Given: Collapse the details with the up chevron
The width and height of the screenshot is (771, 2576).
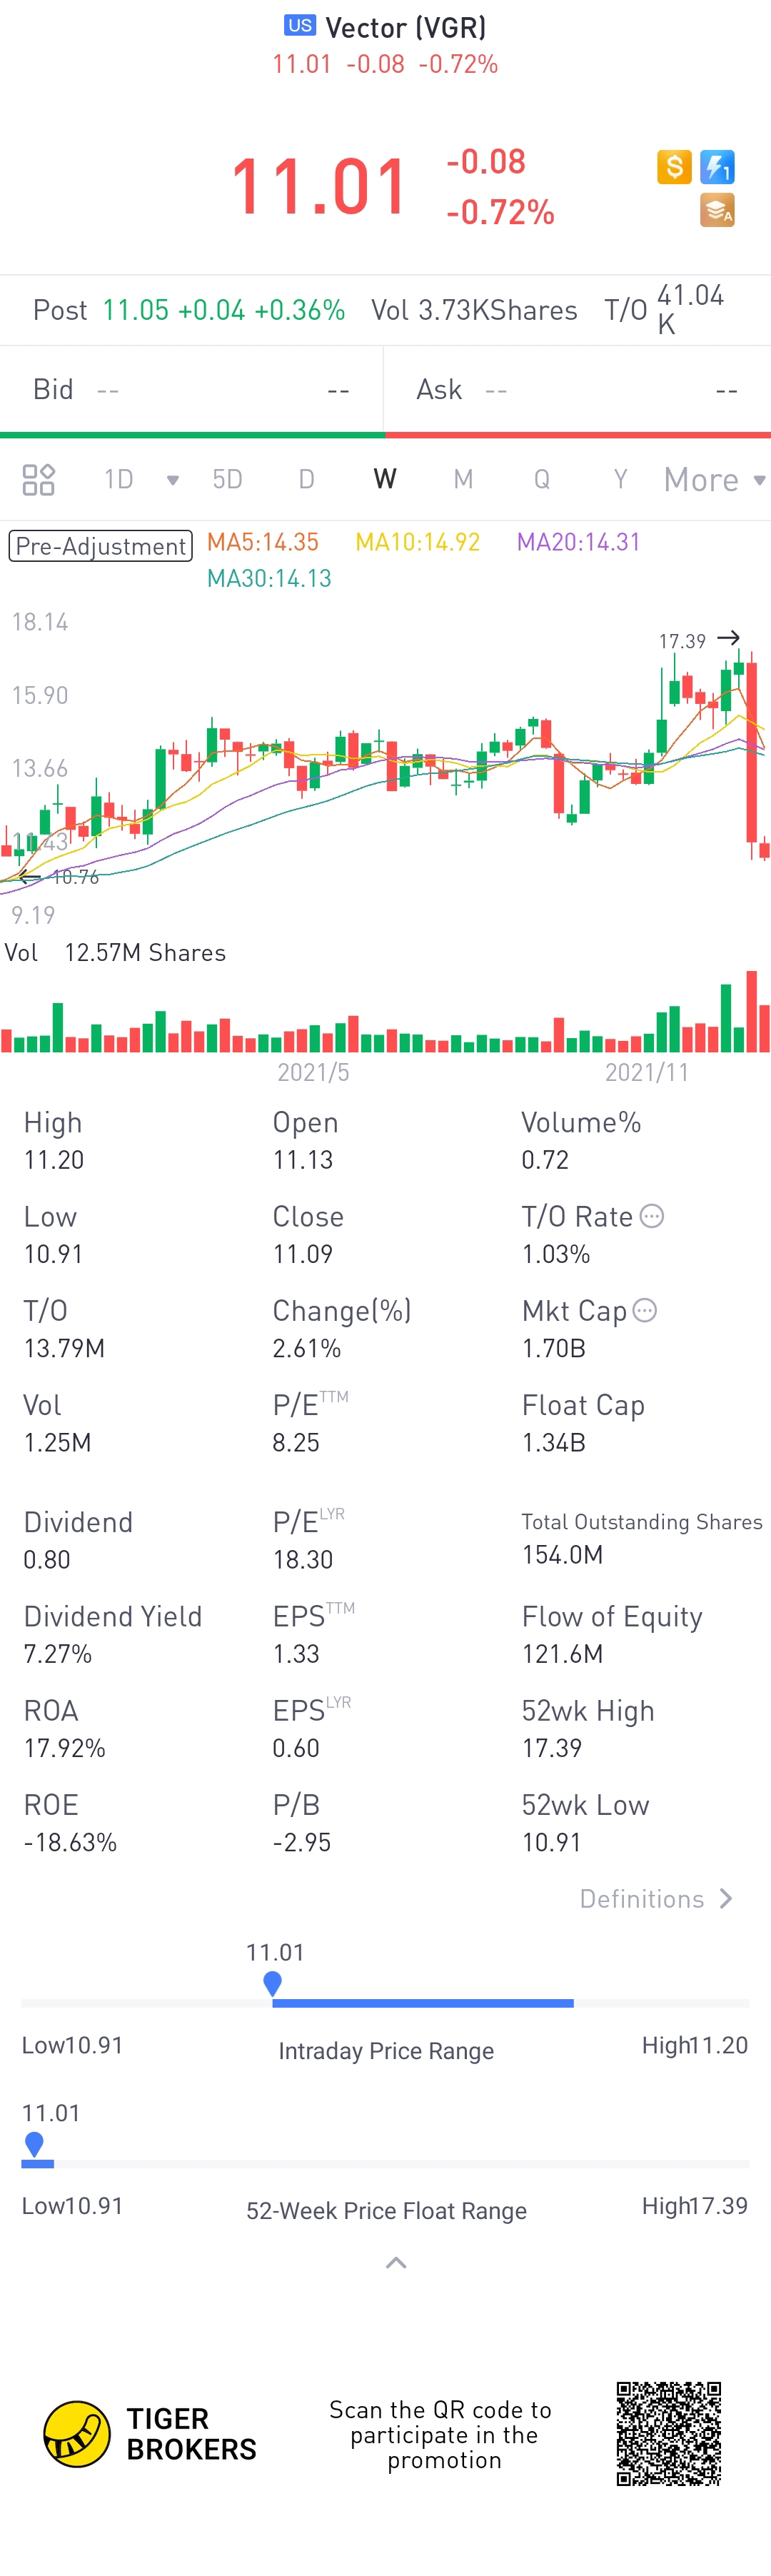Looking at the screenshot, I should click(x=396, y=2263).
